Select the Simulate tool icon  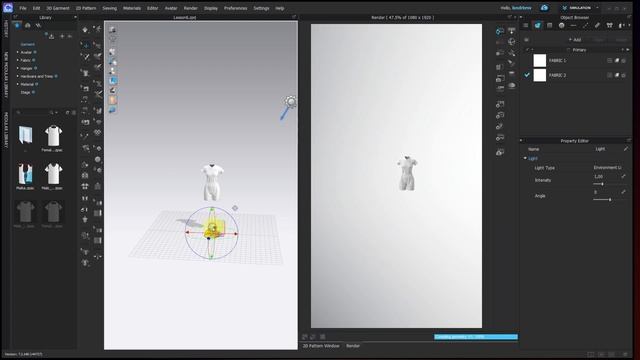click(x=85, y=30)
